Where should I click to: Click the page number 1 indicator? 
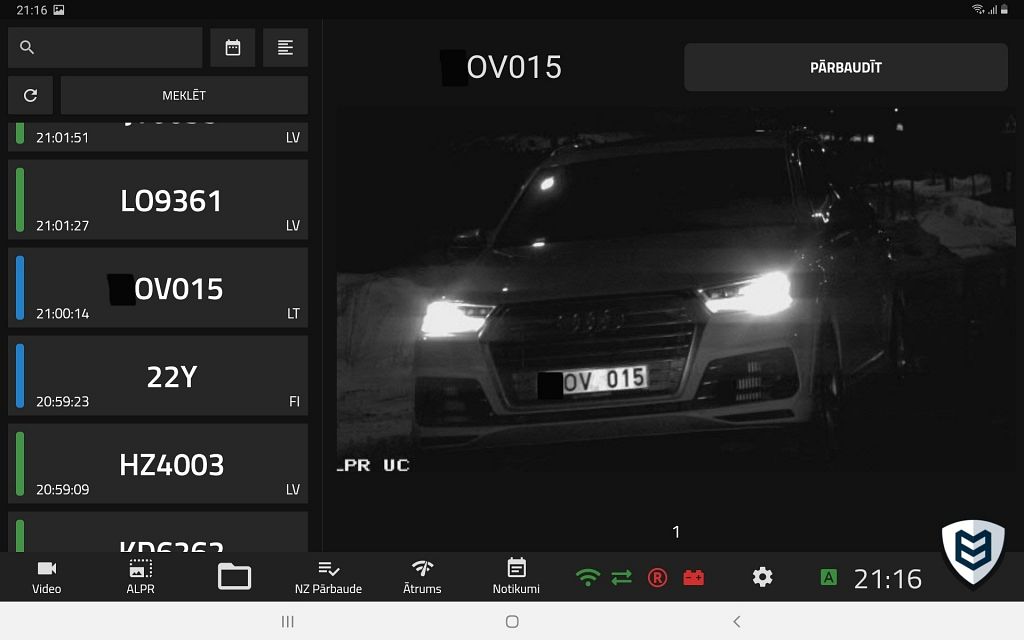tap(676, 532)
